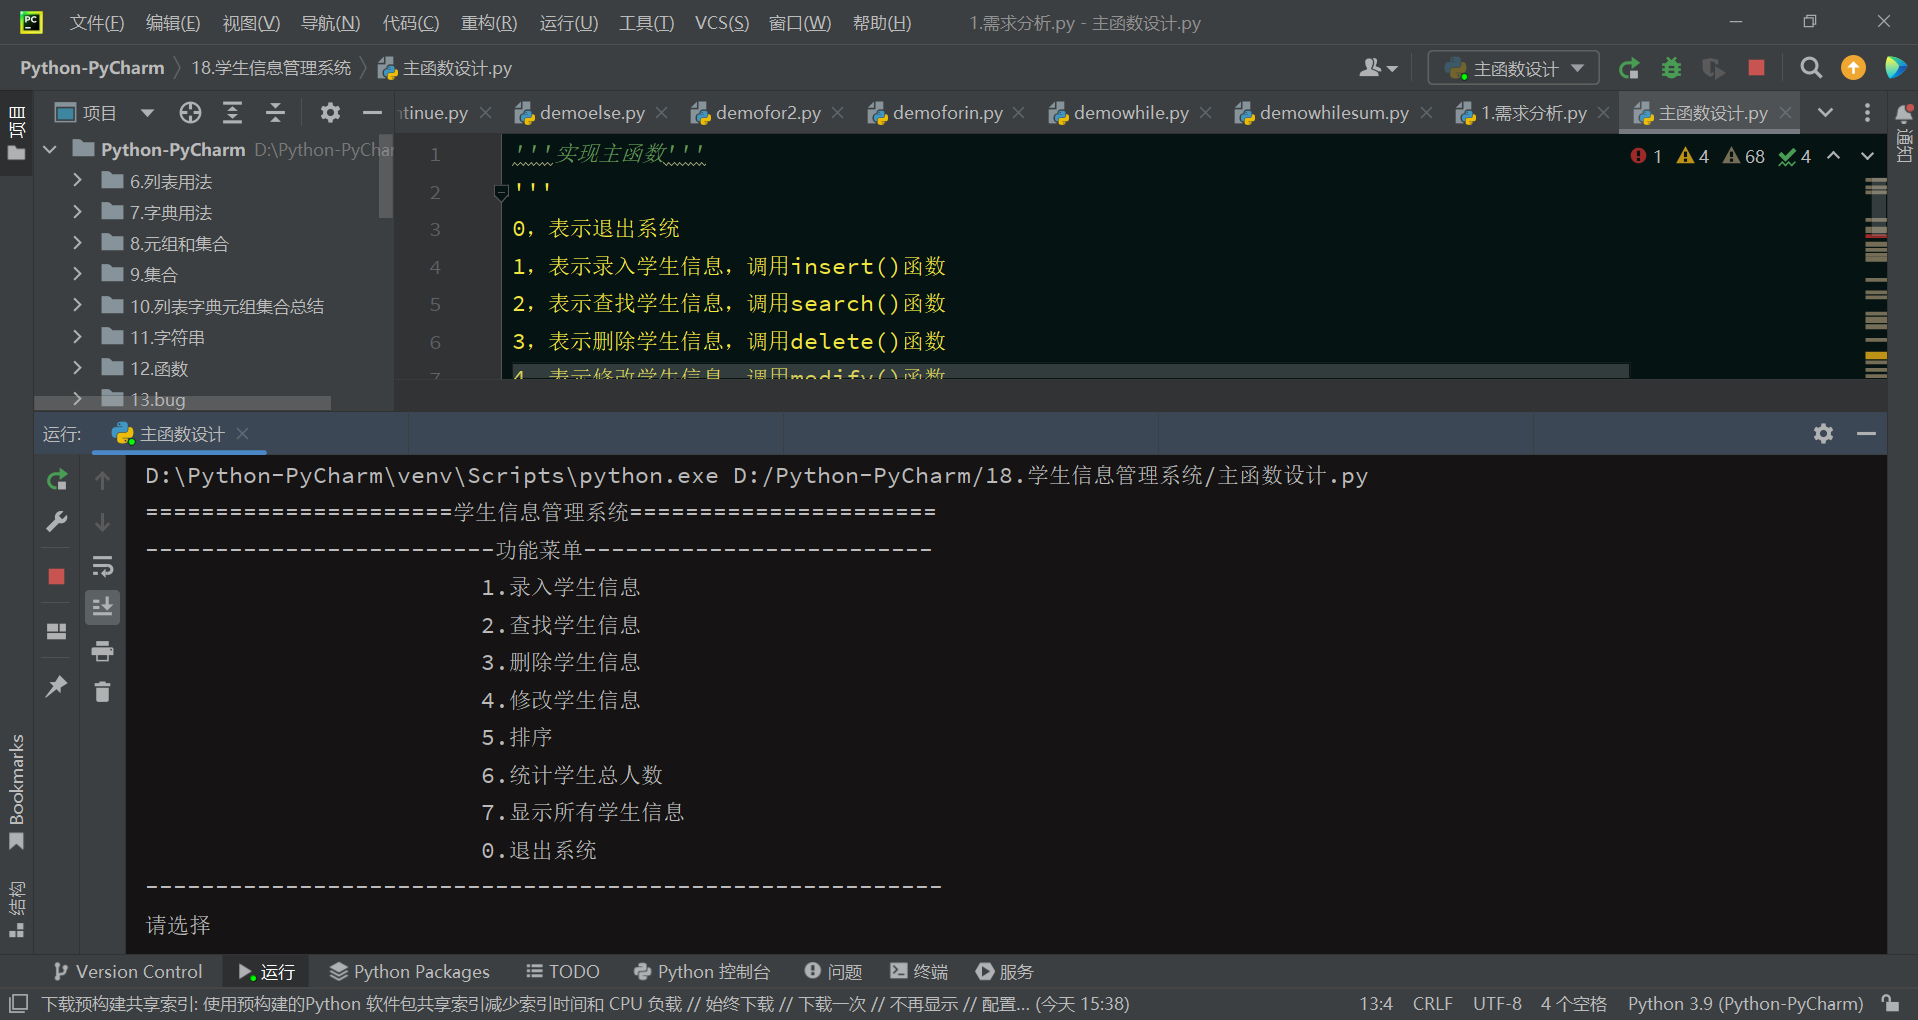
Task: Open the hidden editor tabs chevron
Action: point(1825,112)
